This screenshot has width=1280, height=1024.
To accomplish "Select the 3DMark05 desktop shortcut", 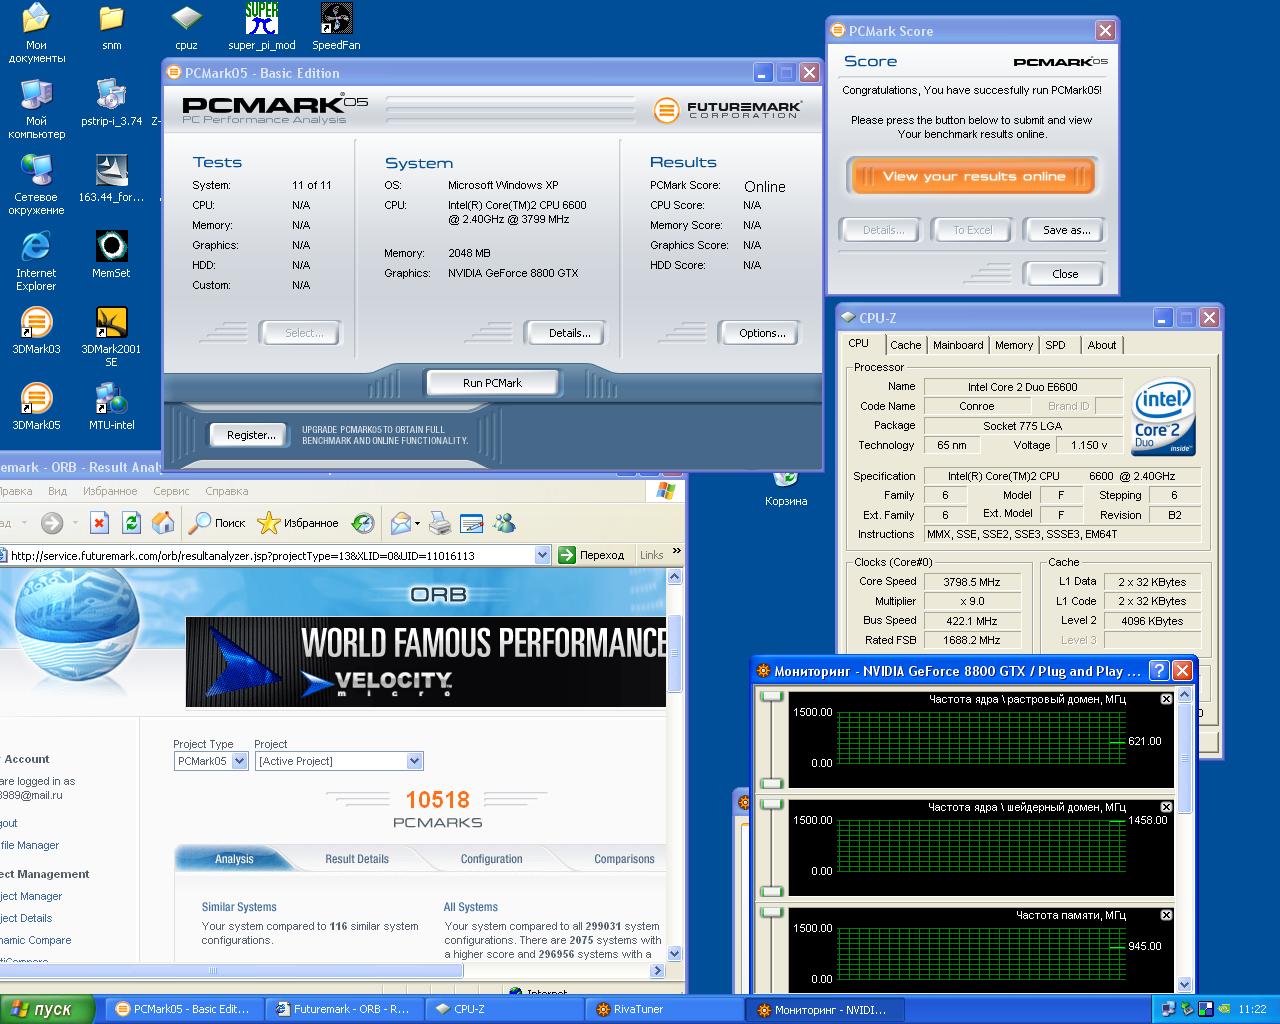I will pyautogui.click(x=36, y=406).
